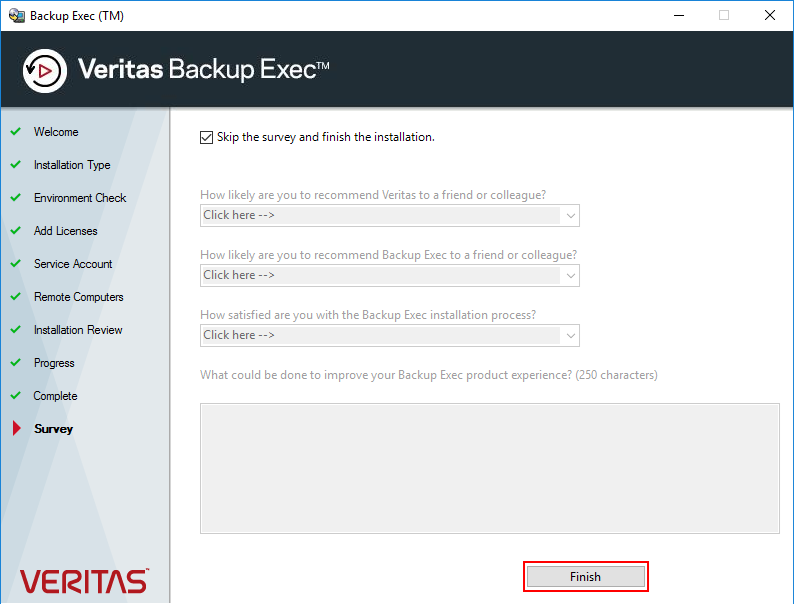This screenshot has height=604, width=794.
Task: Click the red arrow marker beside Survey
Action: 17,428
